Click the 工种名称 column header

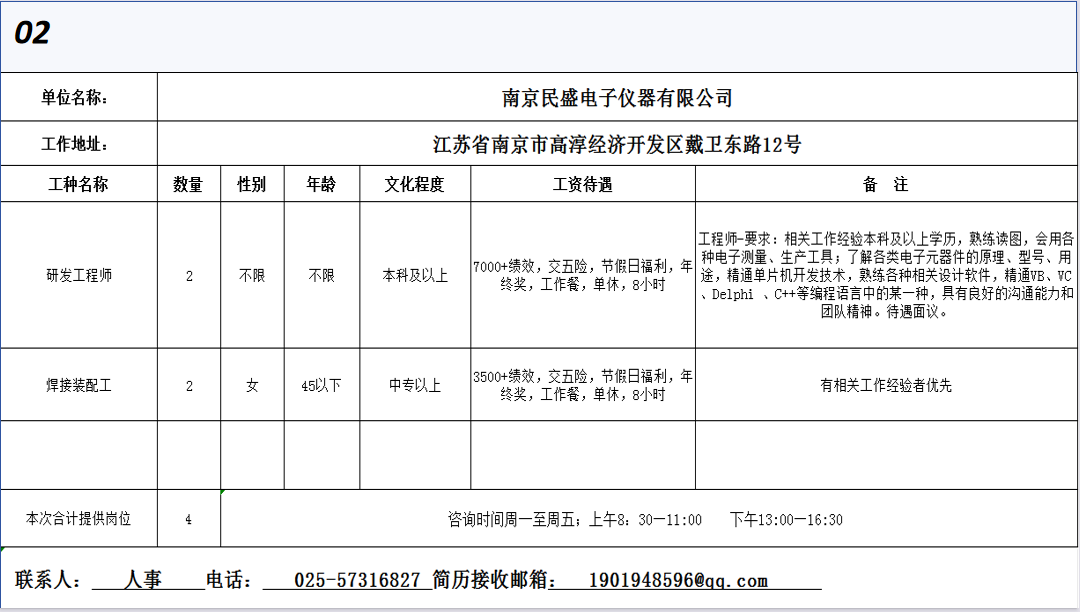[x=79, y=185]
